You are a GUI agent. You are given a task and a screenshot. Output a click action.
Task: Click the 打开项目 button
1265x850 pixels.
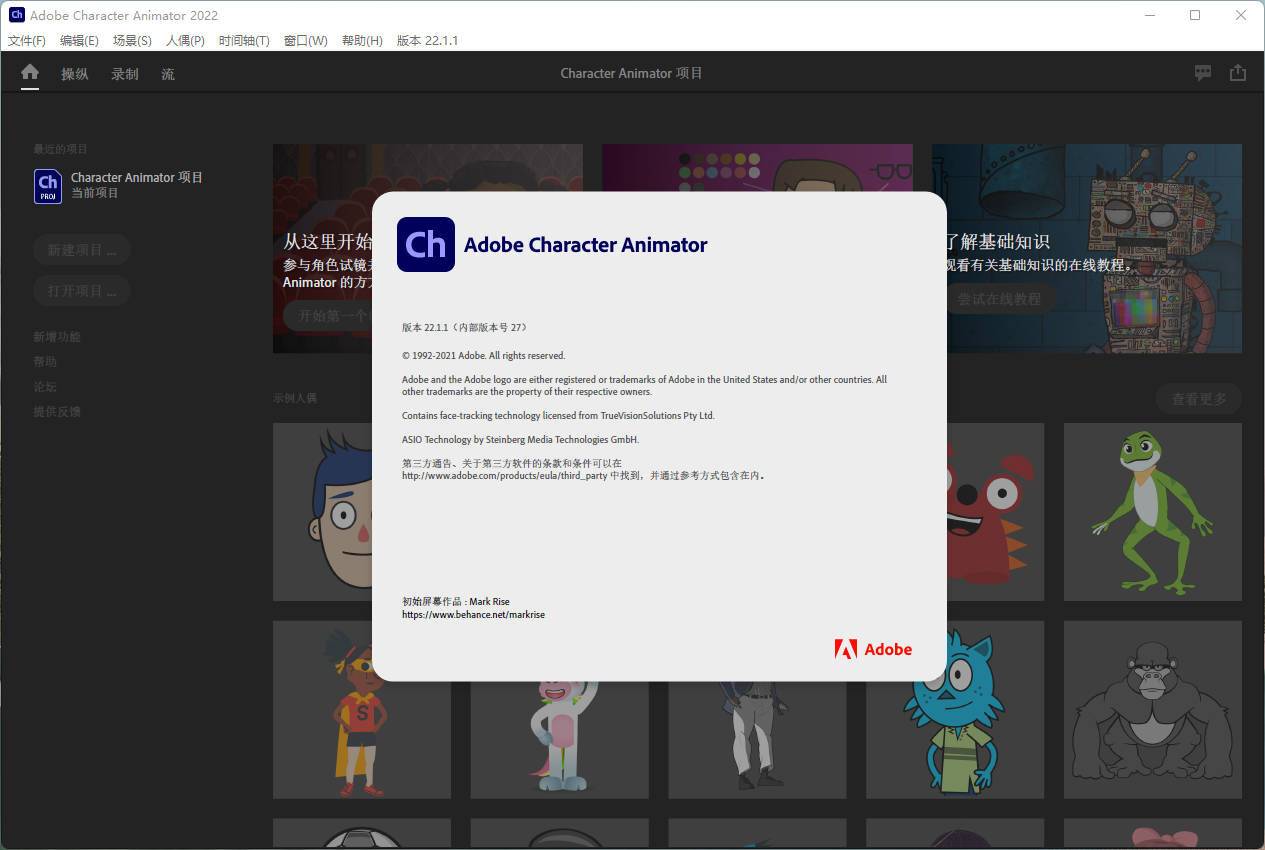(82, 291)
